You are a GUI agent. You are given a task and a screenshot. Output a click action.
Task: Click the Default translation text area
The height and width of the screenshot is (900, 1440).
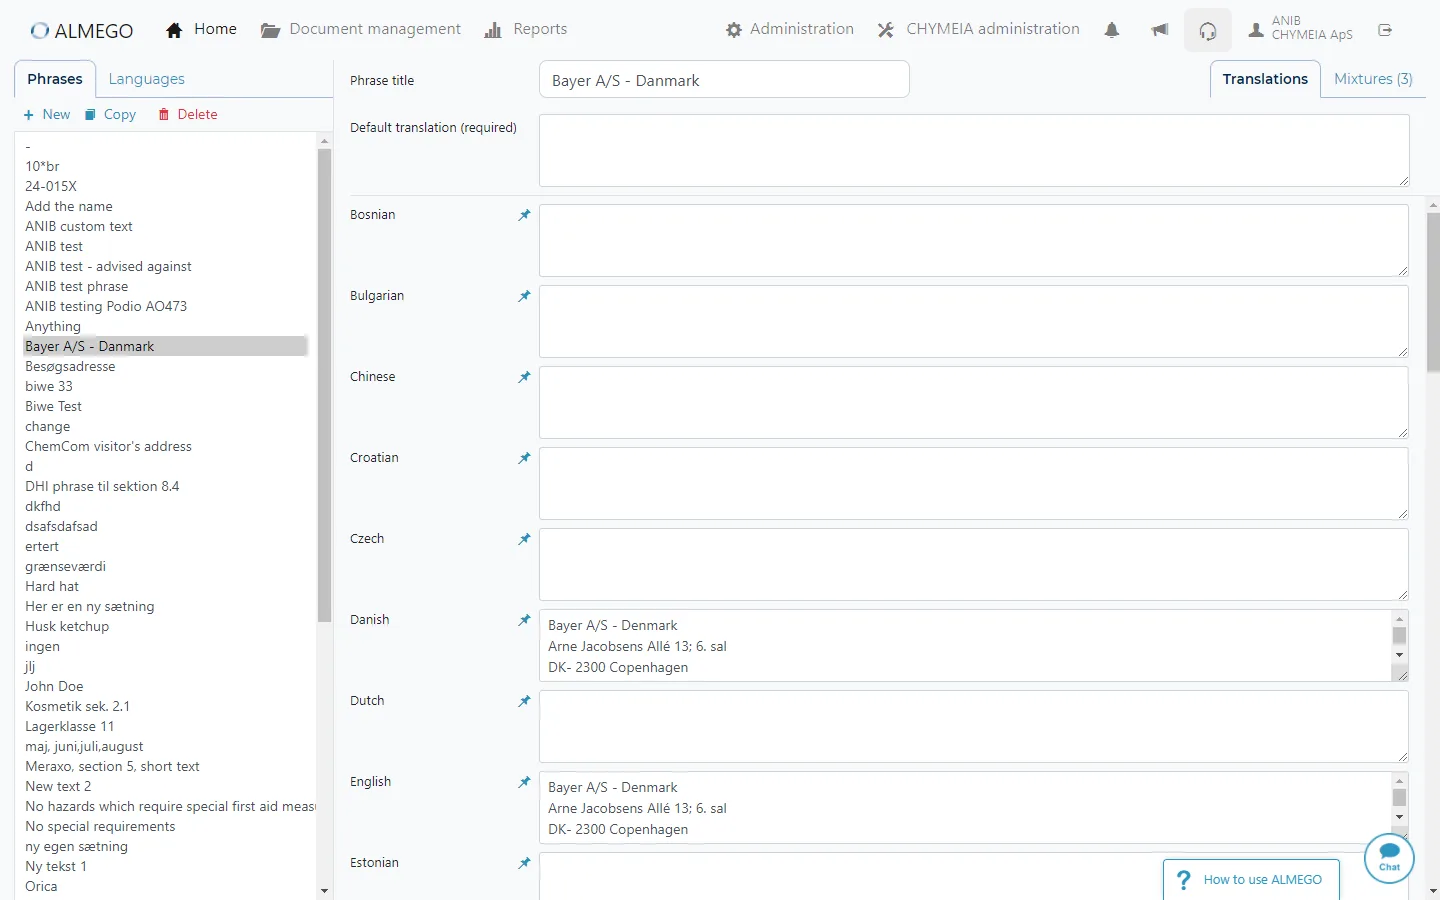(x=974, y=150)
